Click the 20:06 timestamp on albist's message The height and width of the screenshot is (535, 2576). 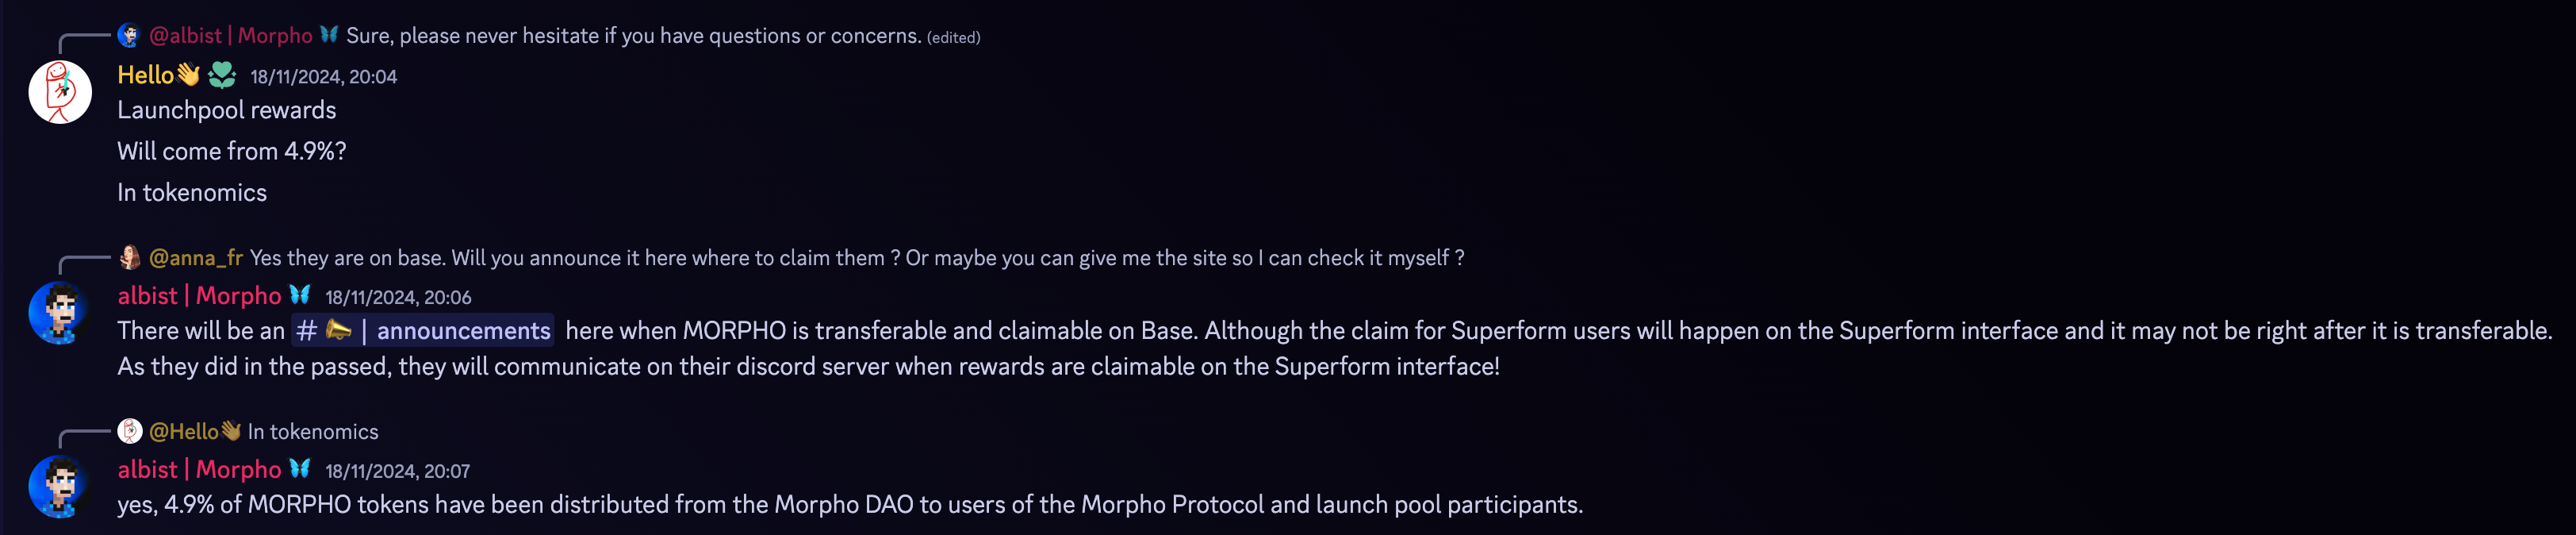coord(397,296)
